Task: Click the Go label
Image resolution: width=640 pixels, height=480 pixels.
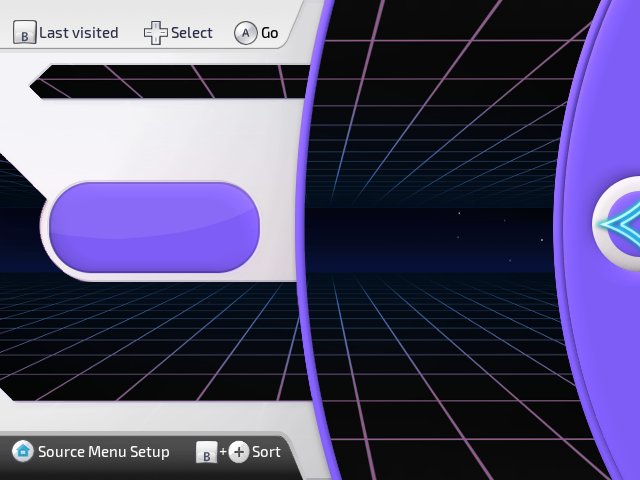Action: point(270,33)
